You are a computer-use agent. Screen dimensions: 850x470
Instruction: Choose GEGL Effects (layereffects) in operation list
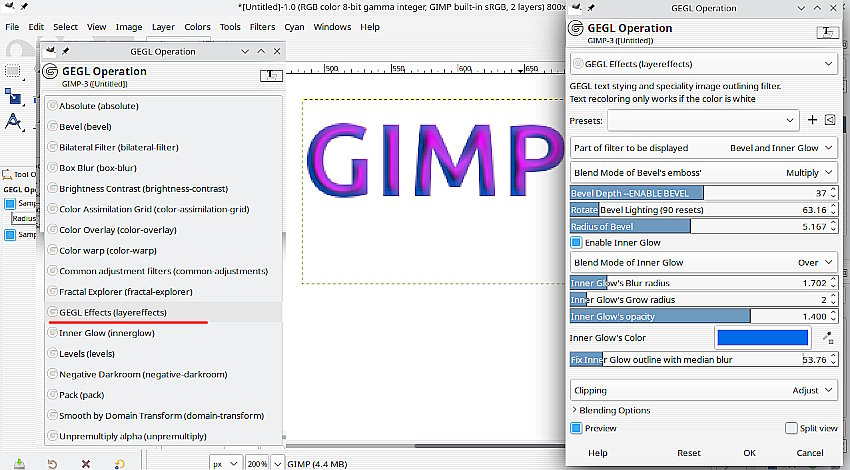(x=163, y=312)
